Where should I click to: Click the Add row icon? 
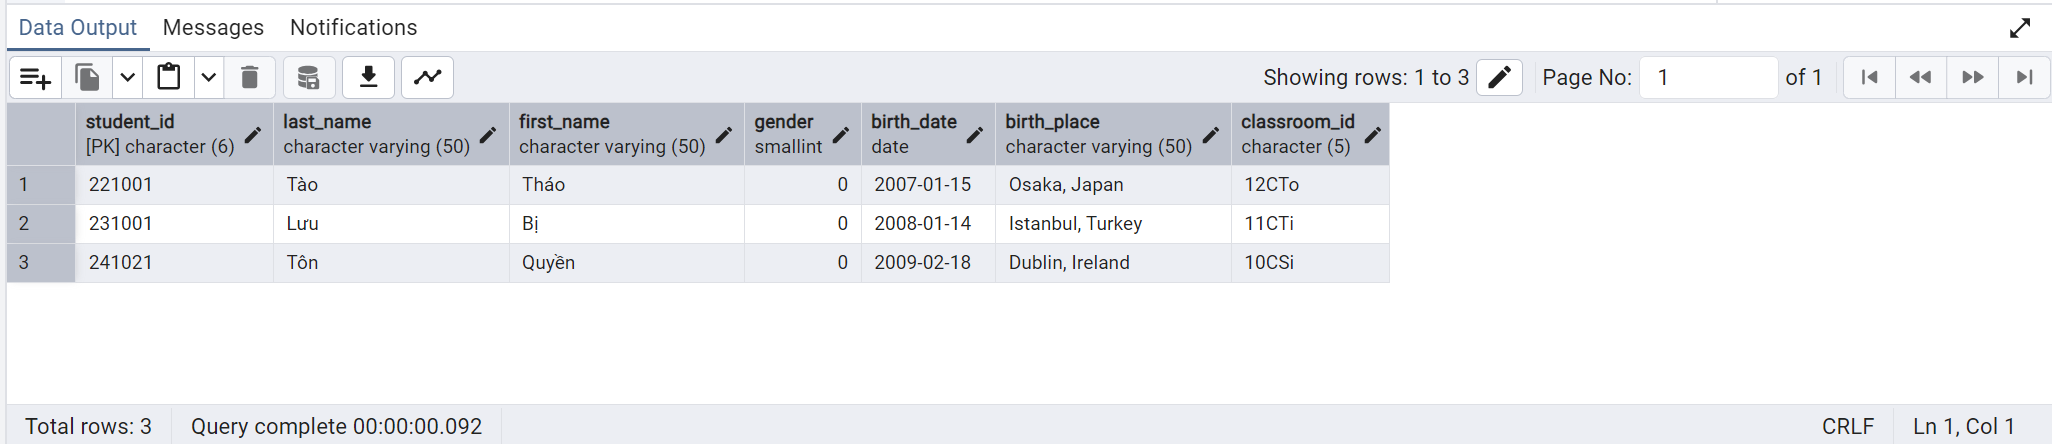[35, 78]
